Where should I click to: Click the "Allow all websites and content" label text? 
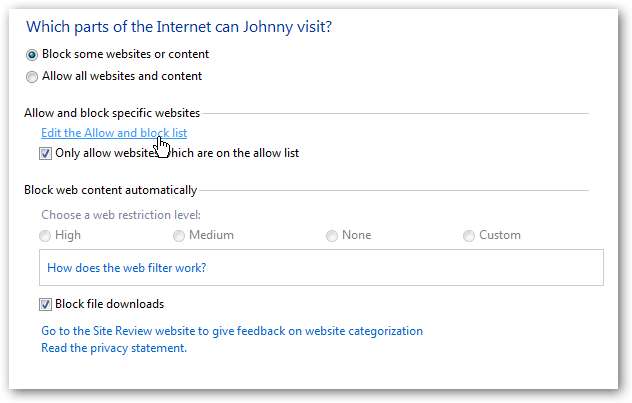tap(122, 76)
